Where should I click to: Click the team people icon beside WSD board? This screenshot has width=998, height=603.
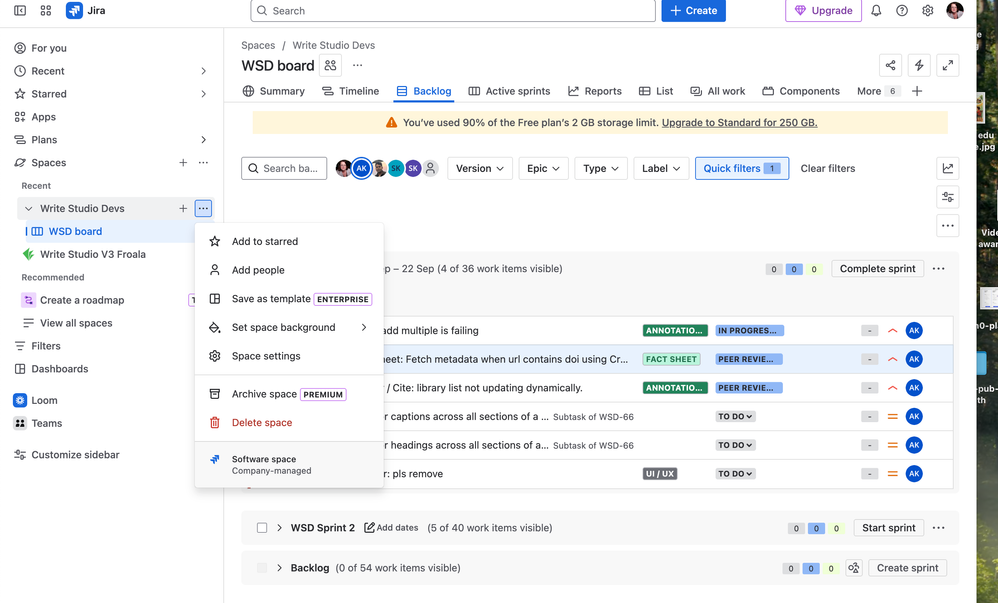pyautogui.click(x=330, y=65)
